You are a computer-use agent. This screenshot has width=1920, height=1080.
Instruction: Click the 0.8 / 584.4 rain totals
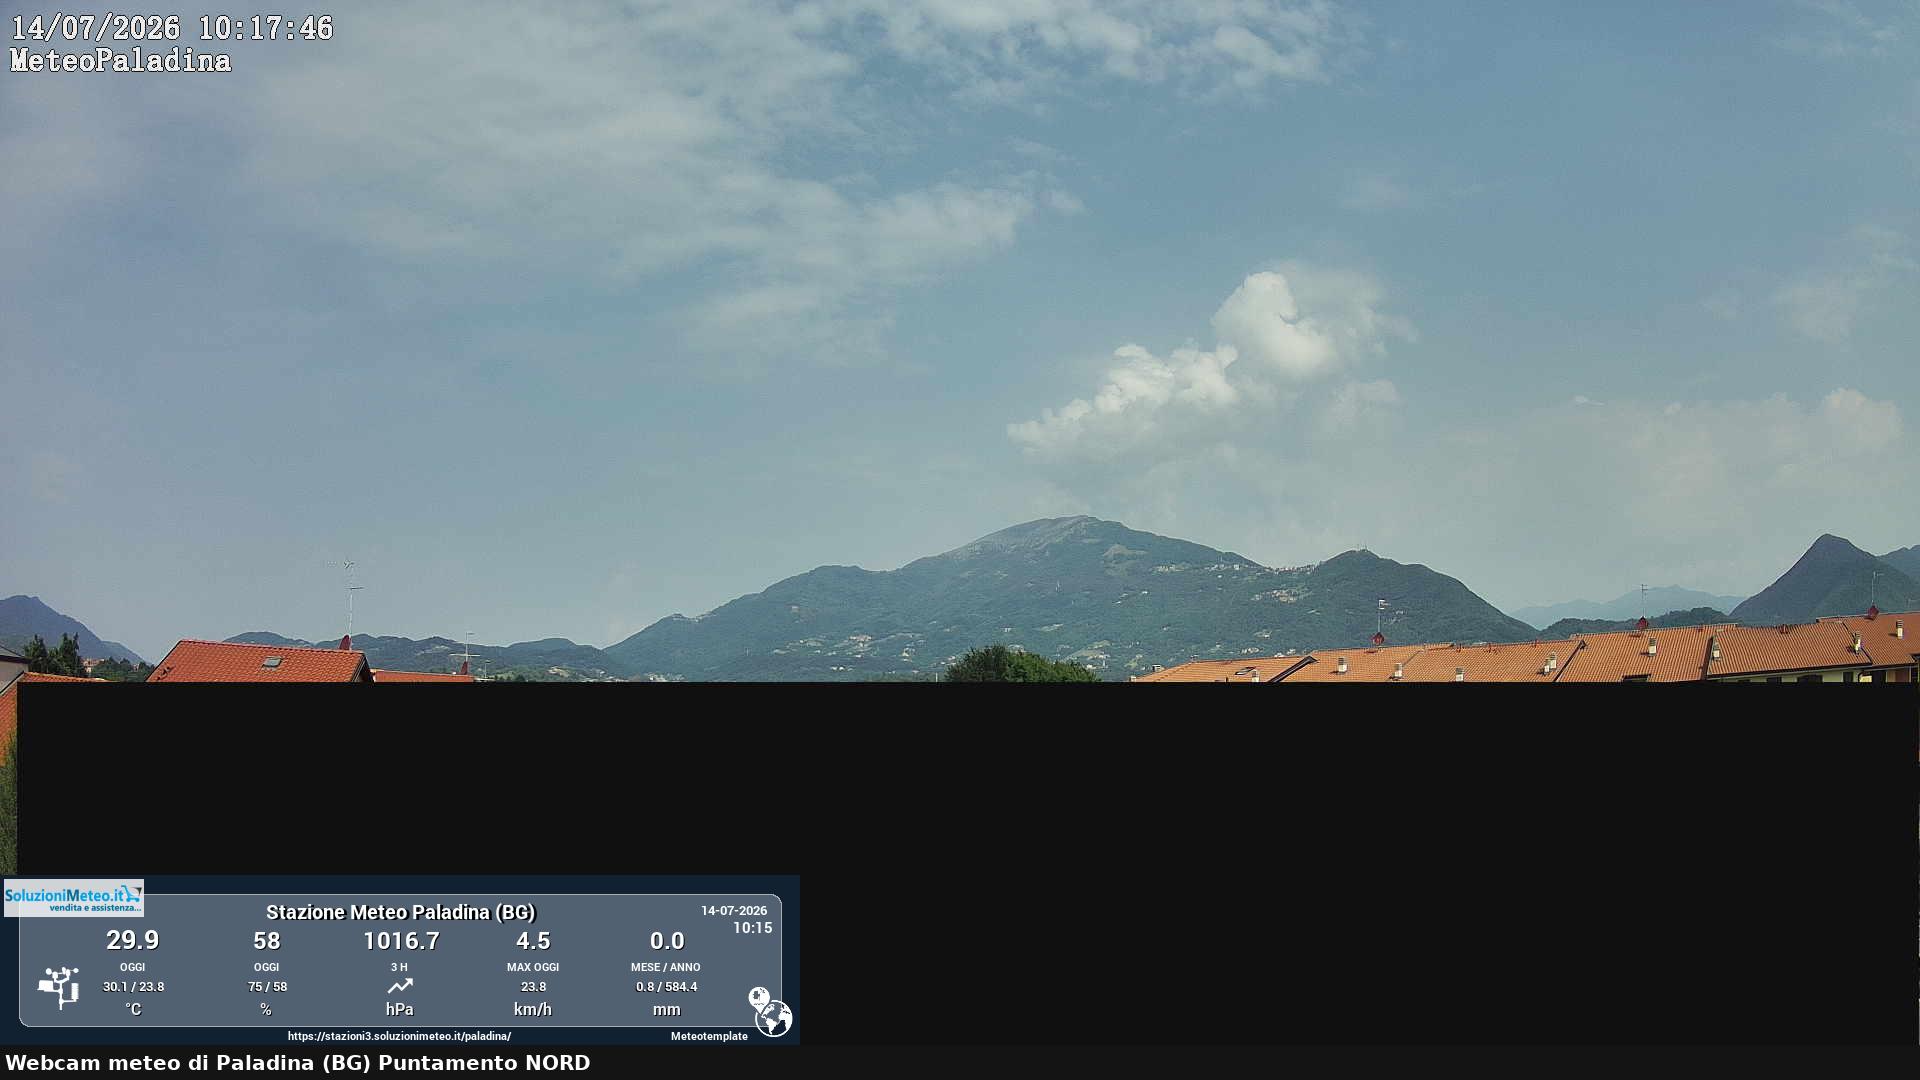(x=667, y=987)
